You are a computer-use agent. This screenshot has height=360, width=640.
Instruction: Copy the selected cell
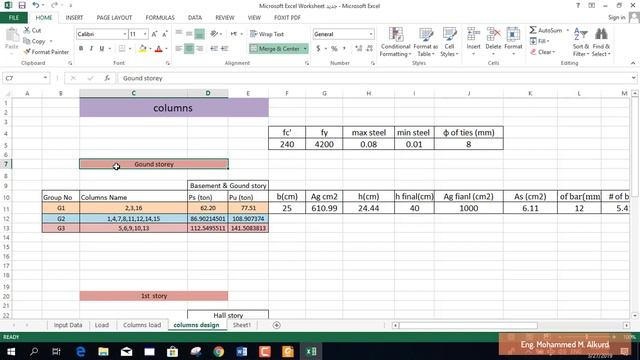click(34, 41)
